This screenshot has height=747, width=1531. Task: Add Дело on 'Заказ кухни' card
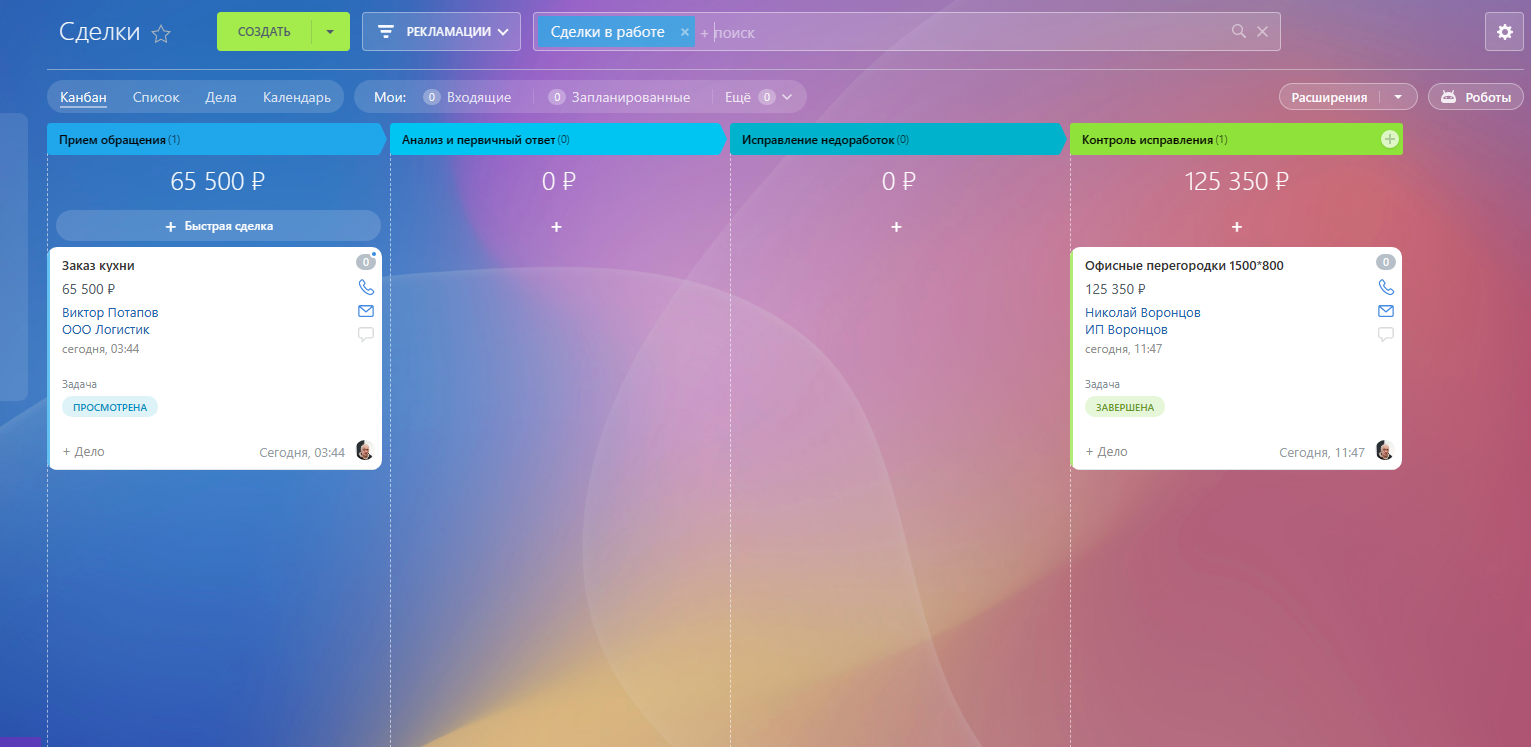click(x=84, y=452)
